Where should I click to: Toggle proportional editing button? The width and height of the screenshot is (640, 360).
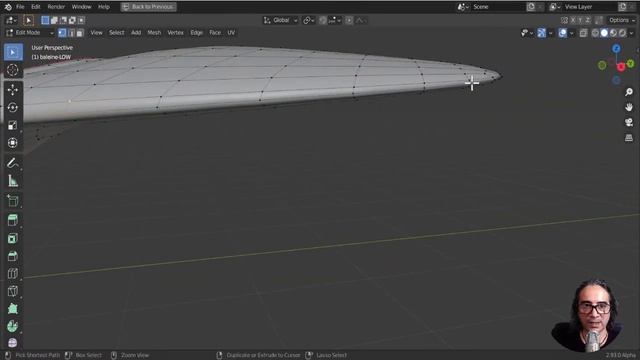(349, 20)
